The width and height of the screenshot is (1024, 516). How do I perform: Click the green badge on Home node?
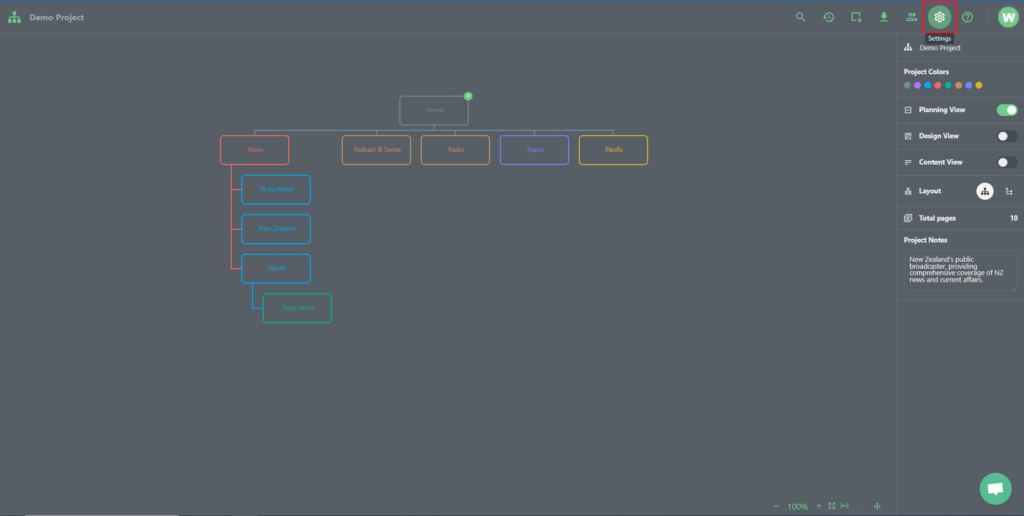pos(468,96)
